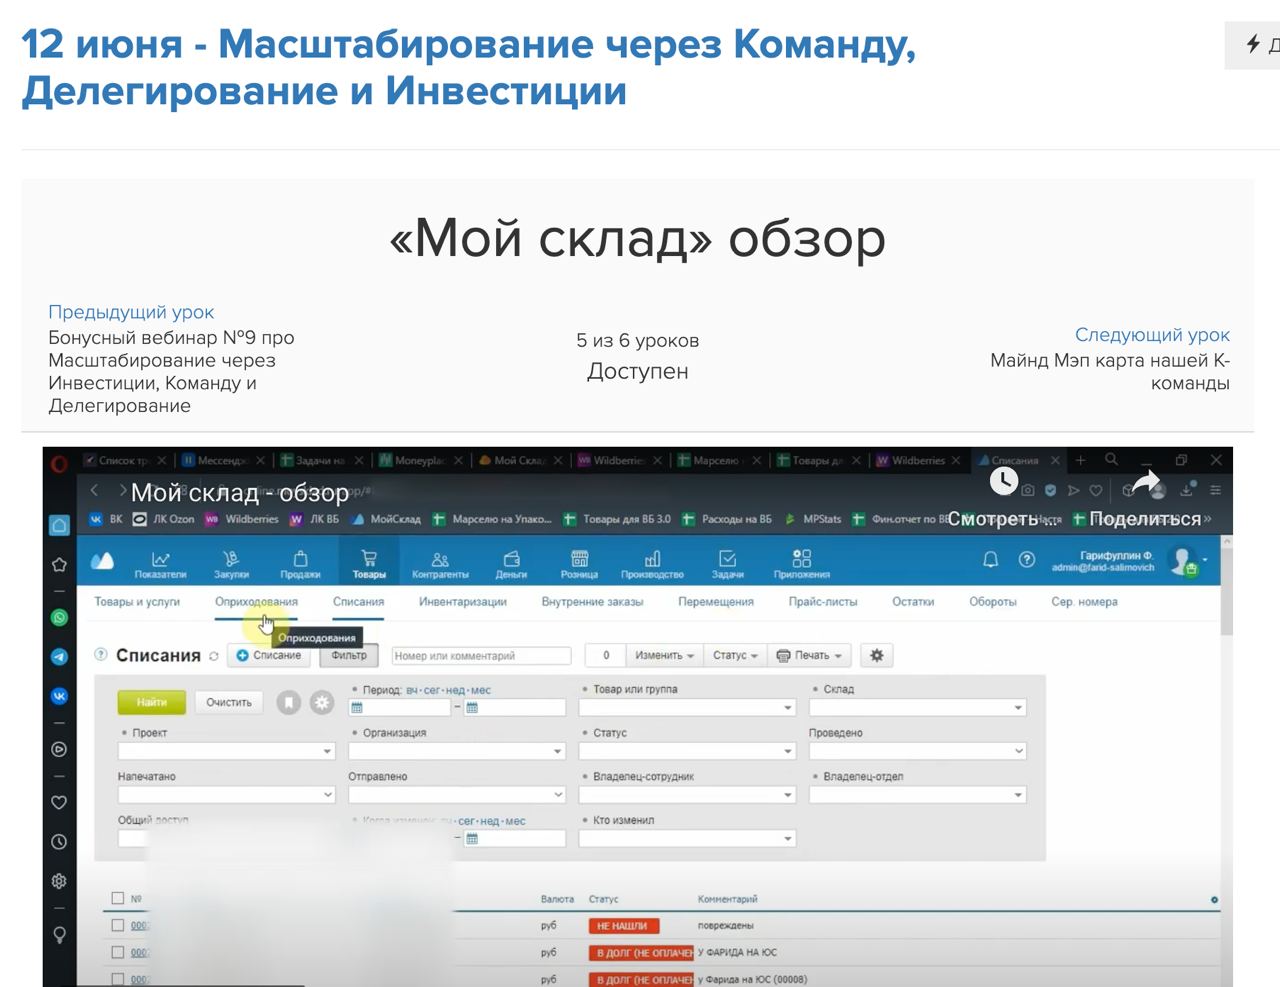
Task: Go to Следующий урок link
Action: pos(1152,335)
